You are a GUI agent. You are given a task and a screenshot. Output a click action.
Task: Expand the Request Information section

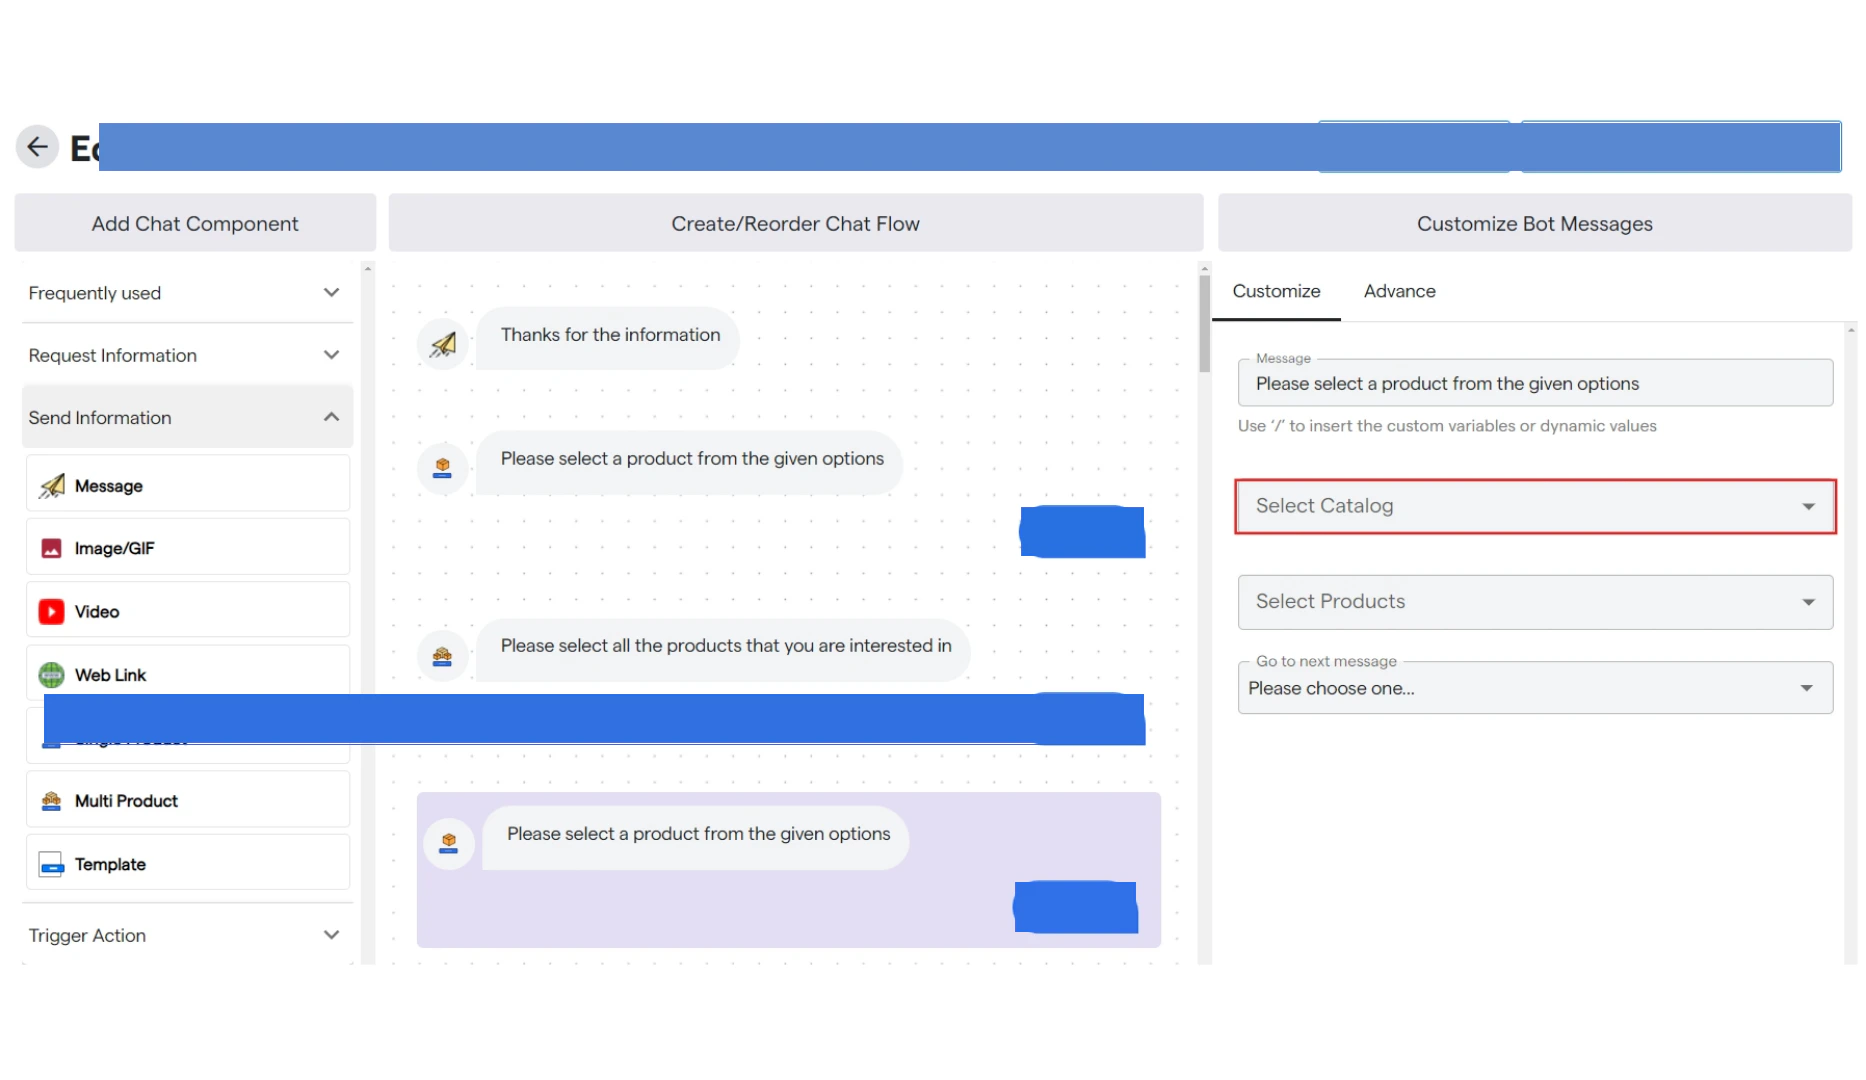[x=187, y=355]
